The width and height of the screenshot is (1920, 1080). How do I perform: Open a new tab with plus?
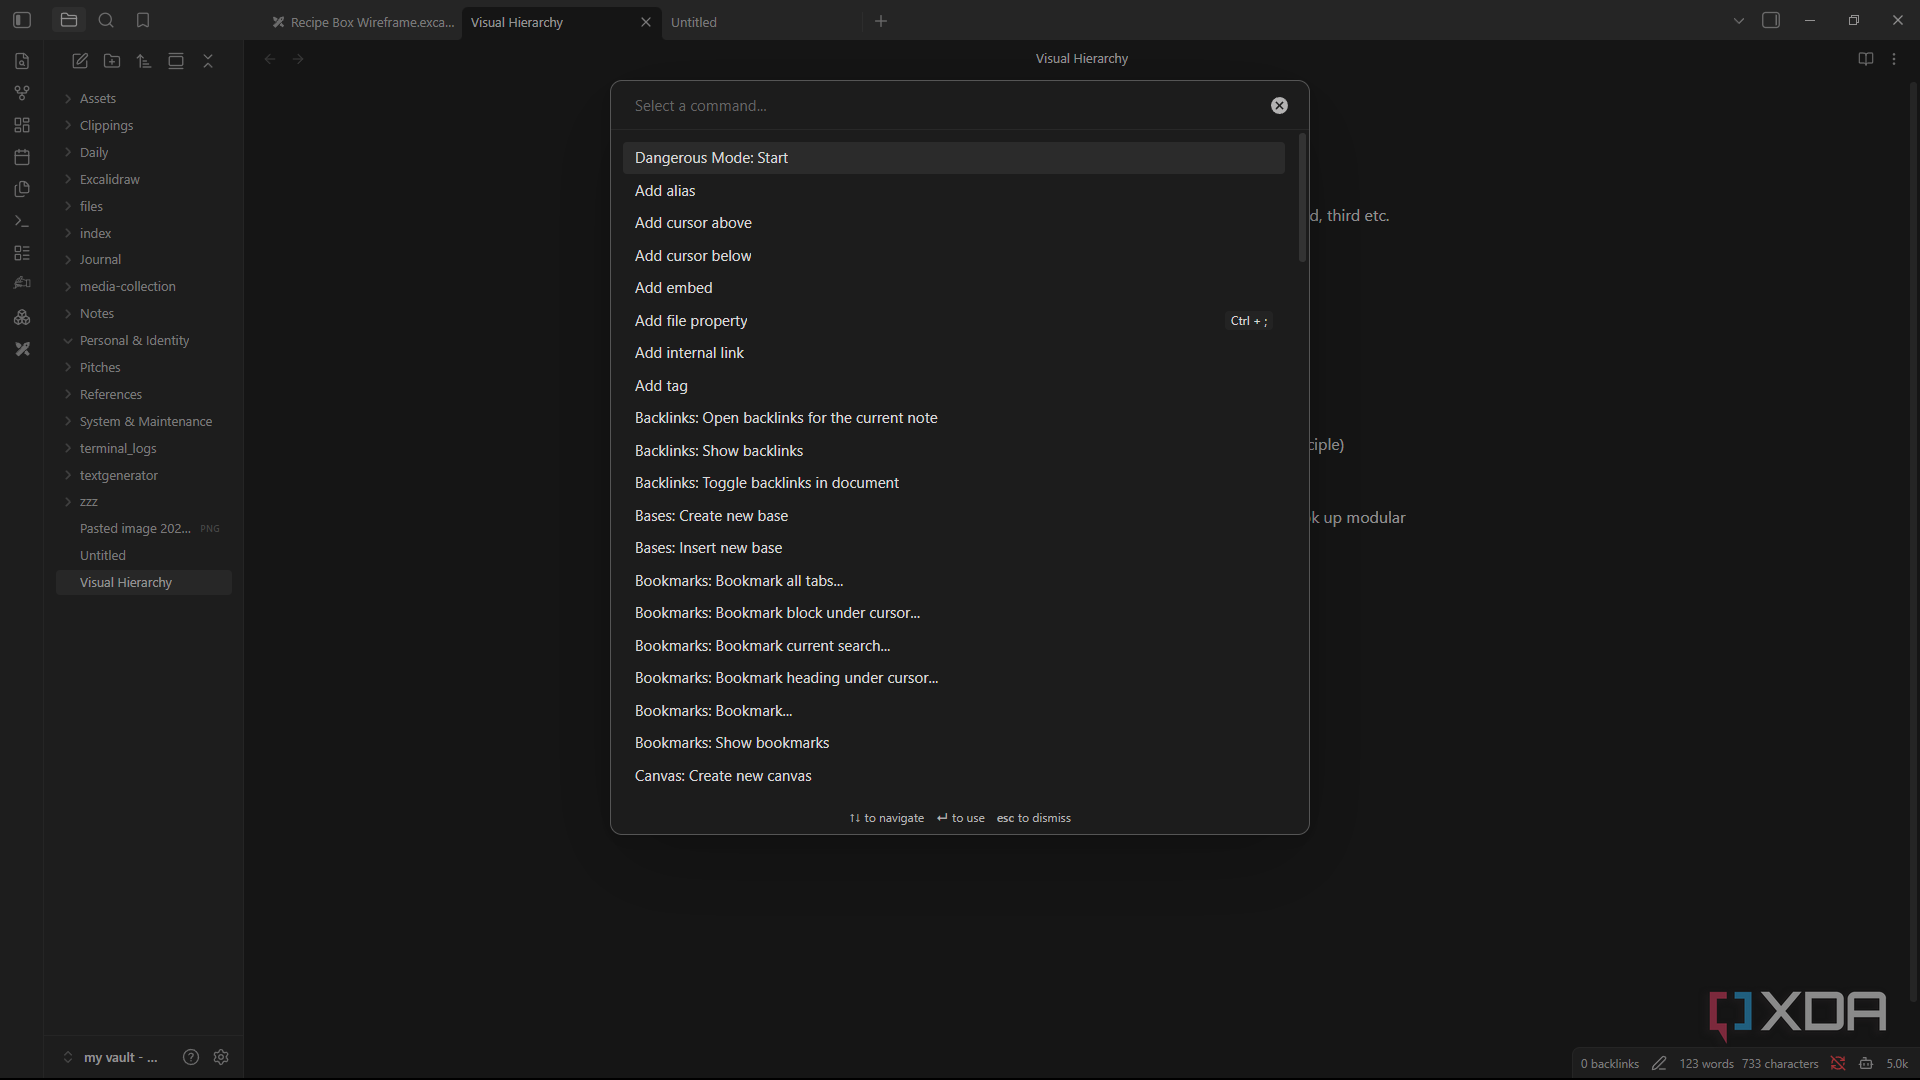881,21
